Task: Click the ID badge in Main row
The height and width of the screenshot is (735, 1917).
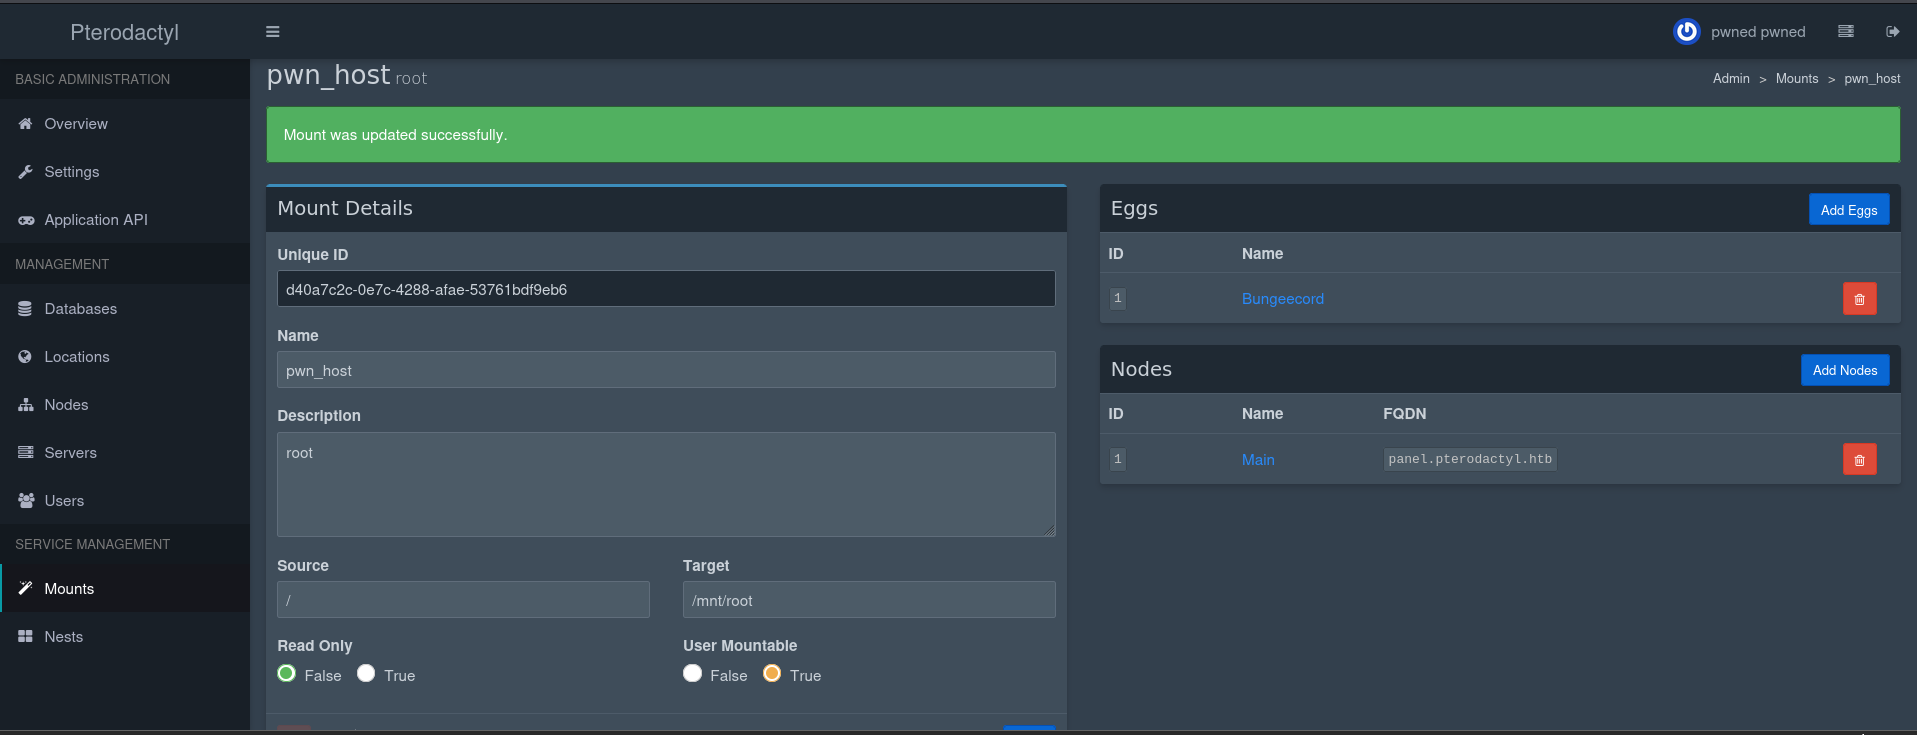Action: (1118, 459)
